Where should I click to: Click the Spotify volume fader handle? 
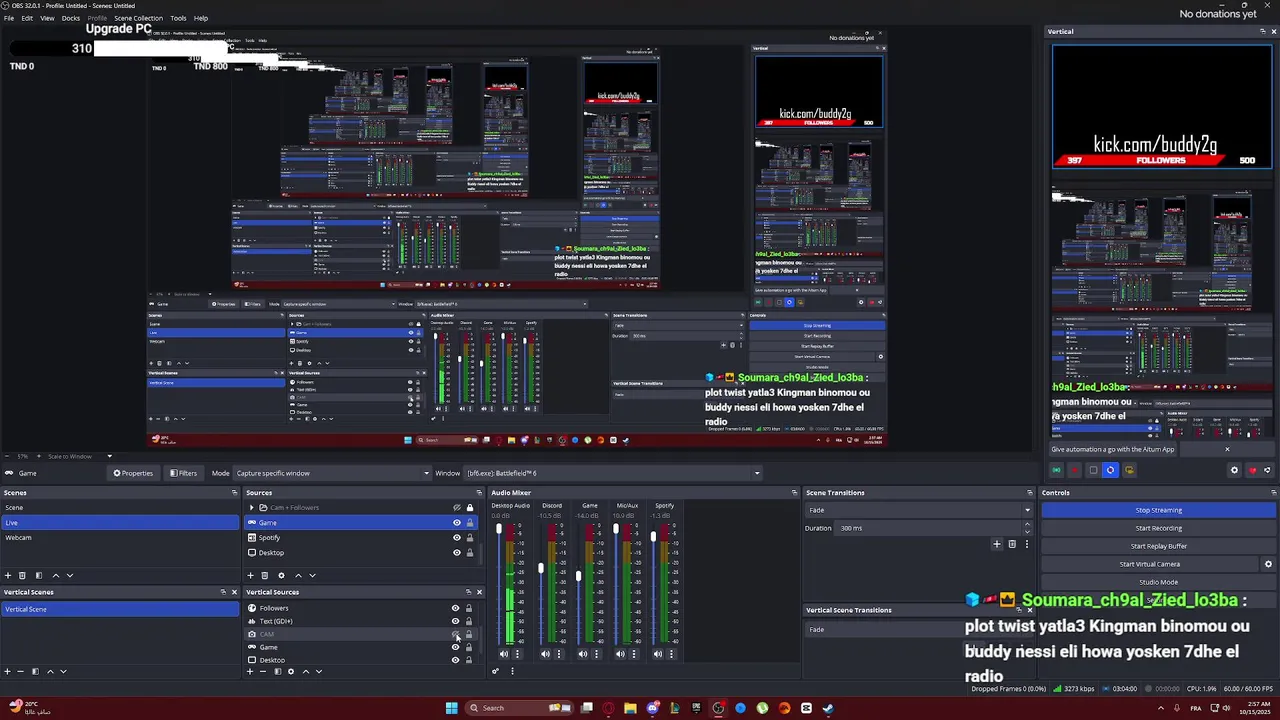point(653,537)
